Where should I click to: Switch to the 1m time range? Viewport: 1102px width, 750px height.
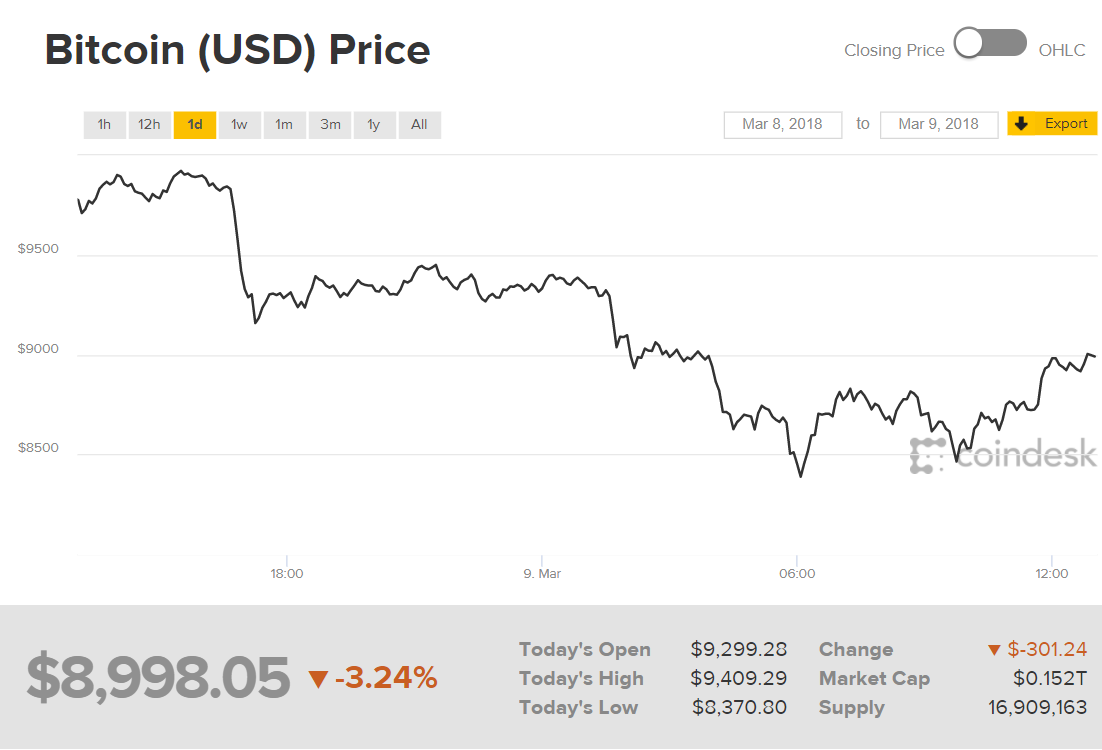pos(284,124)
